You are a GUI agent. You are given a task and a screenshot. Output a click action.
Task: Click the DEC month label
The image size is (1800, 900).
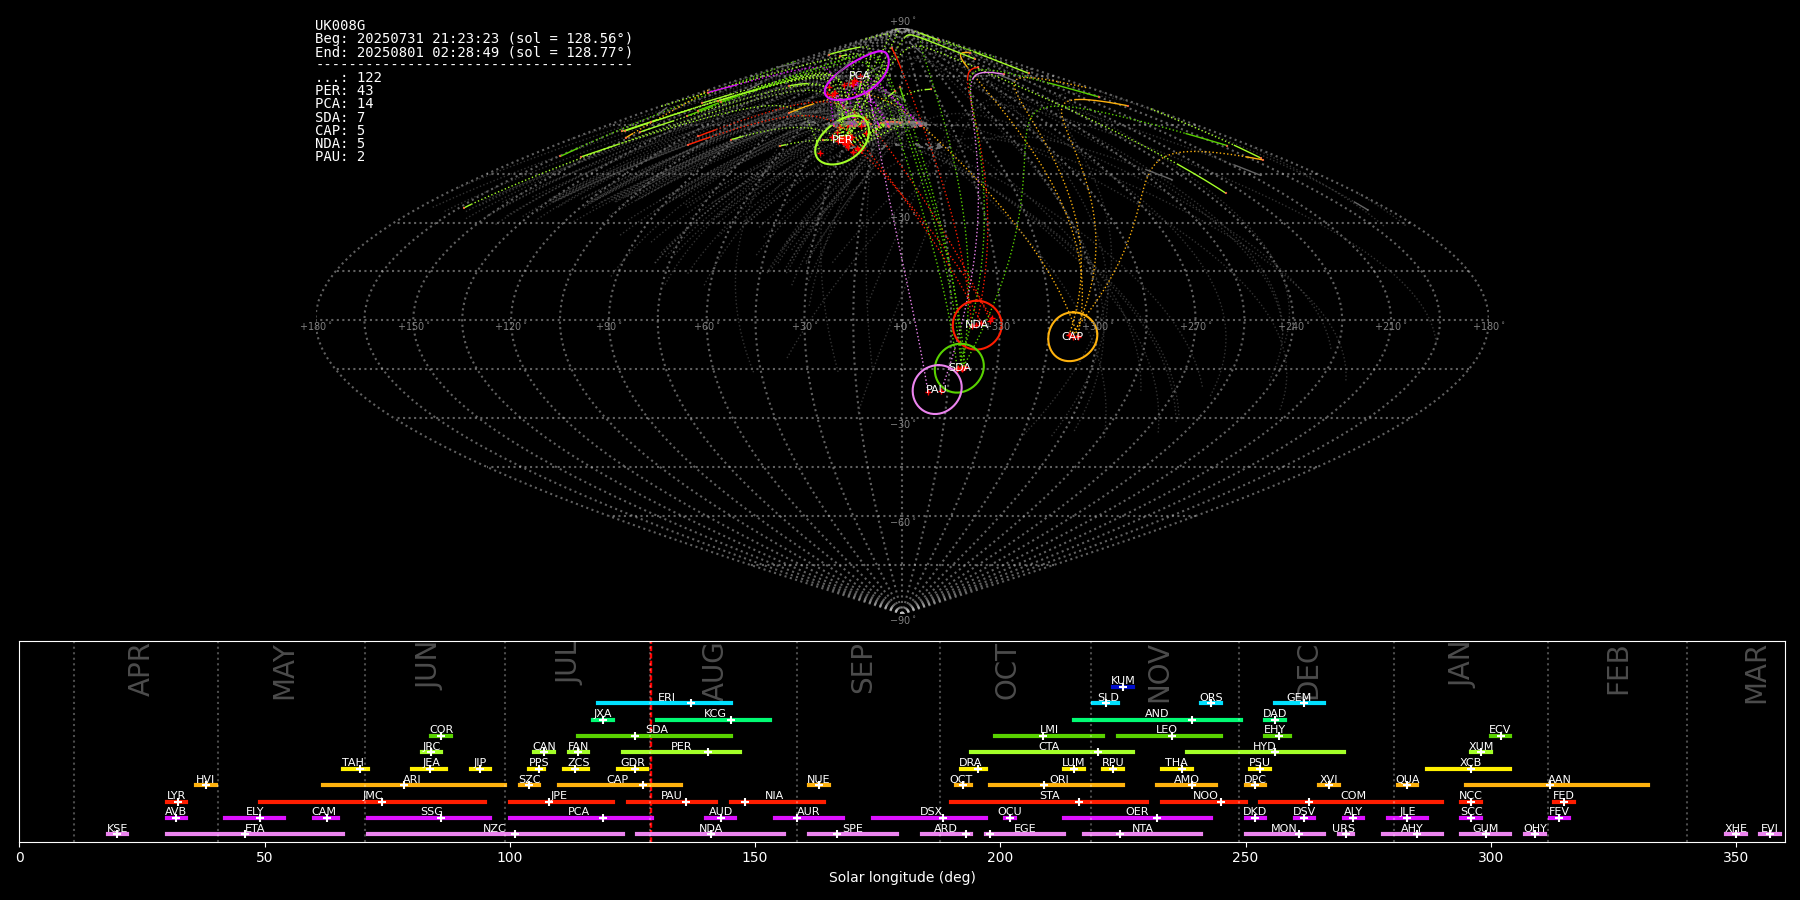[x=1308, y=672]
